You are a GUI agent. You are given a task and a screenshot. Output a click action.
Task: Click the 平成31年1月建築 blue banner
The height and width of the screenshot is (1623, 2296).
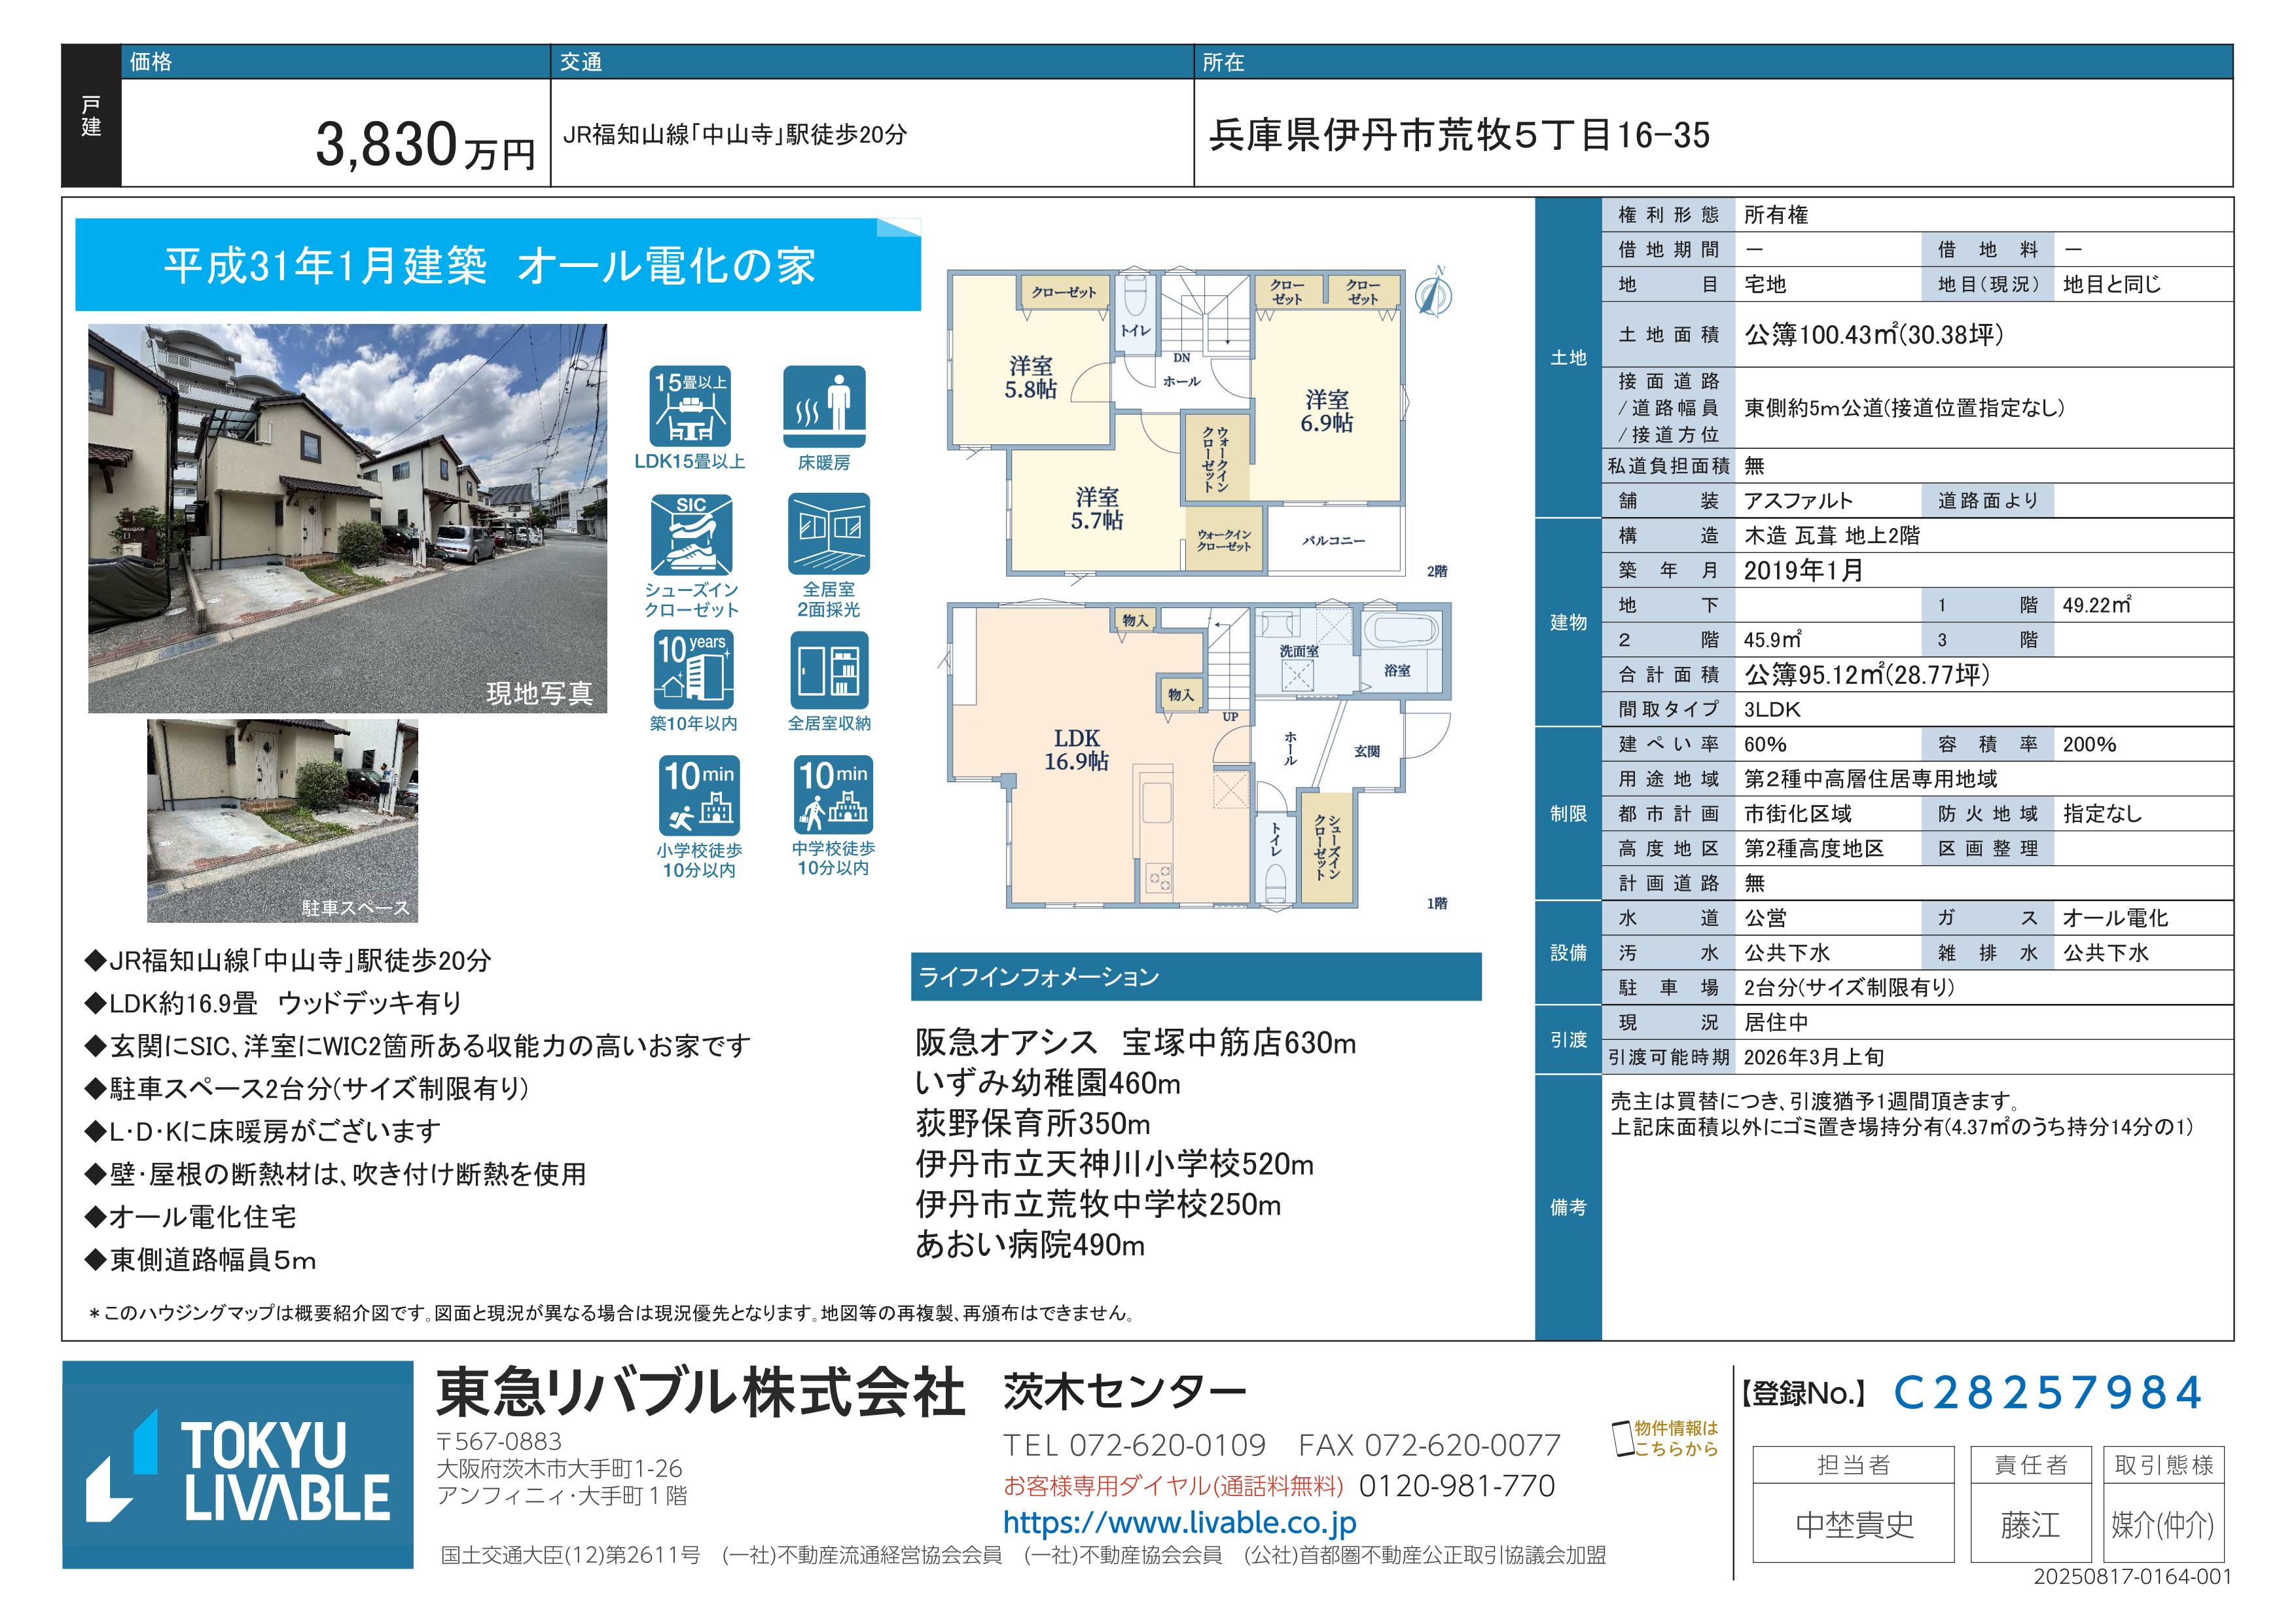pos(497,266)
